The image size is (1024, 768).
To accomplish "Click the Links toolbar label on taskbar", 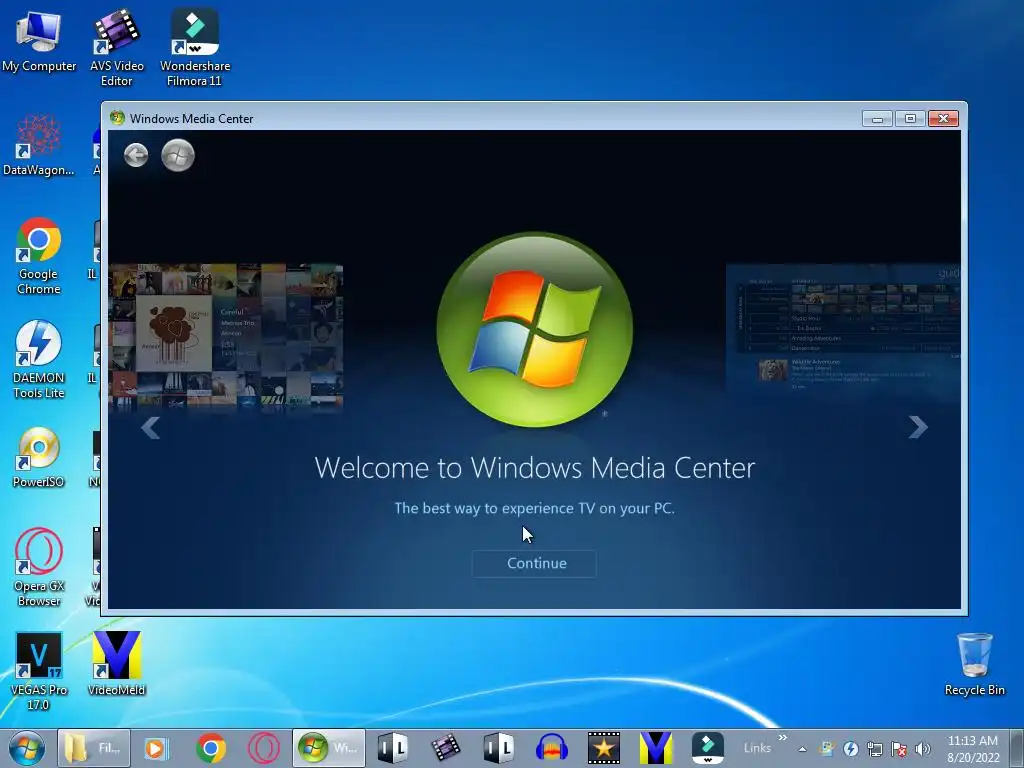I will click(757, 748).
